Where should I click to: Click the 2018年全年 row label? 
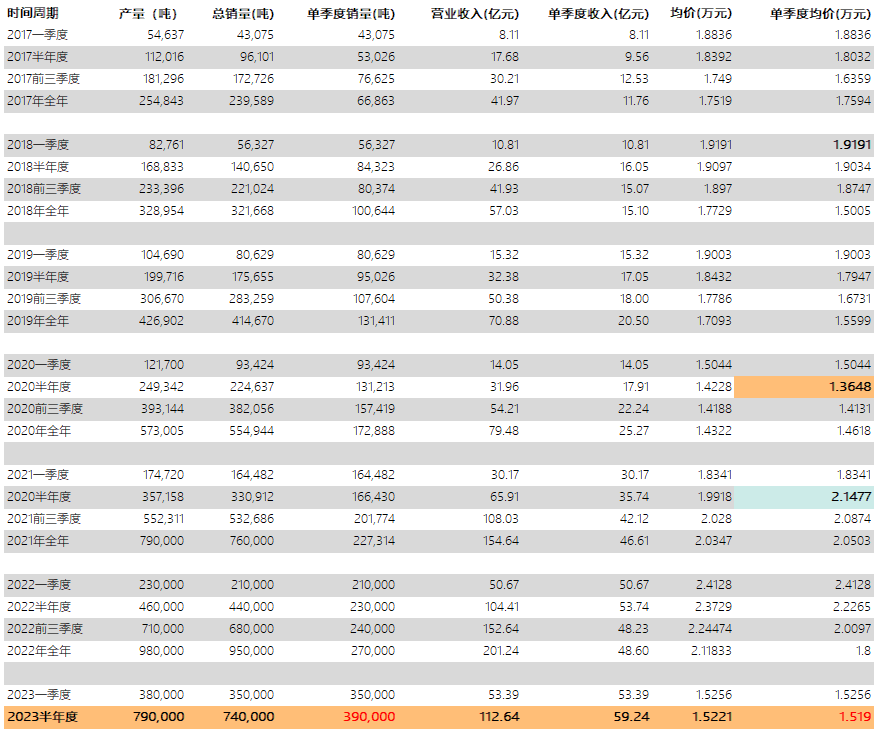click(38, 211)
